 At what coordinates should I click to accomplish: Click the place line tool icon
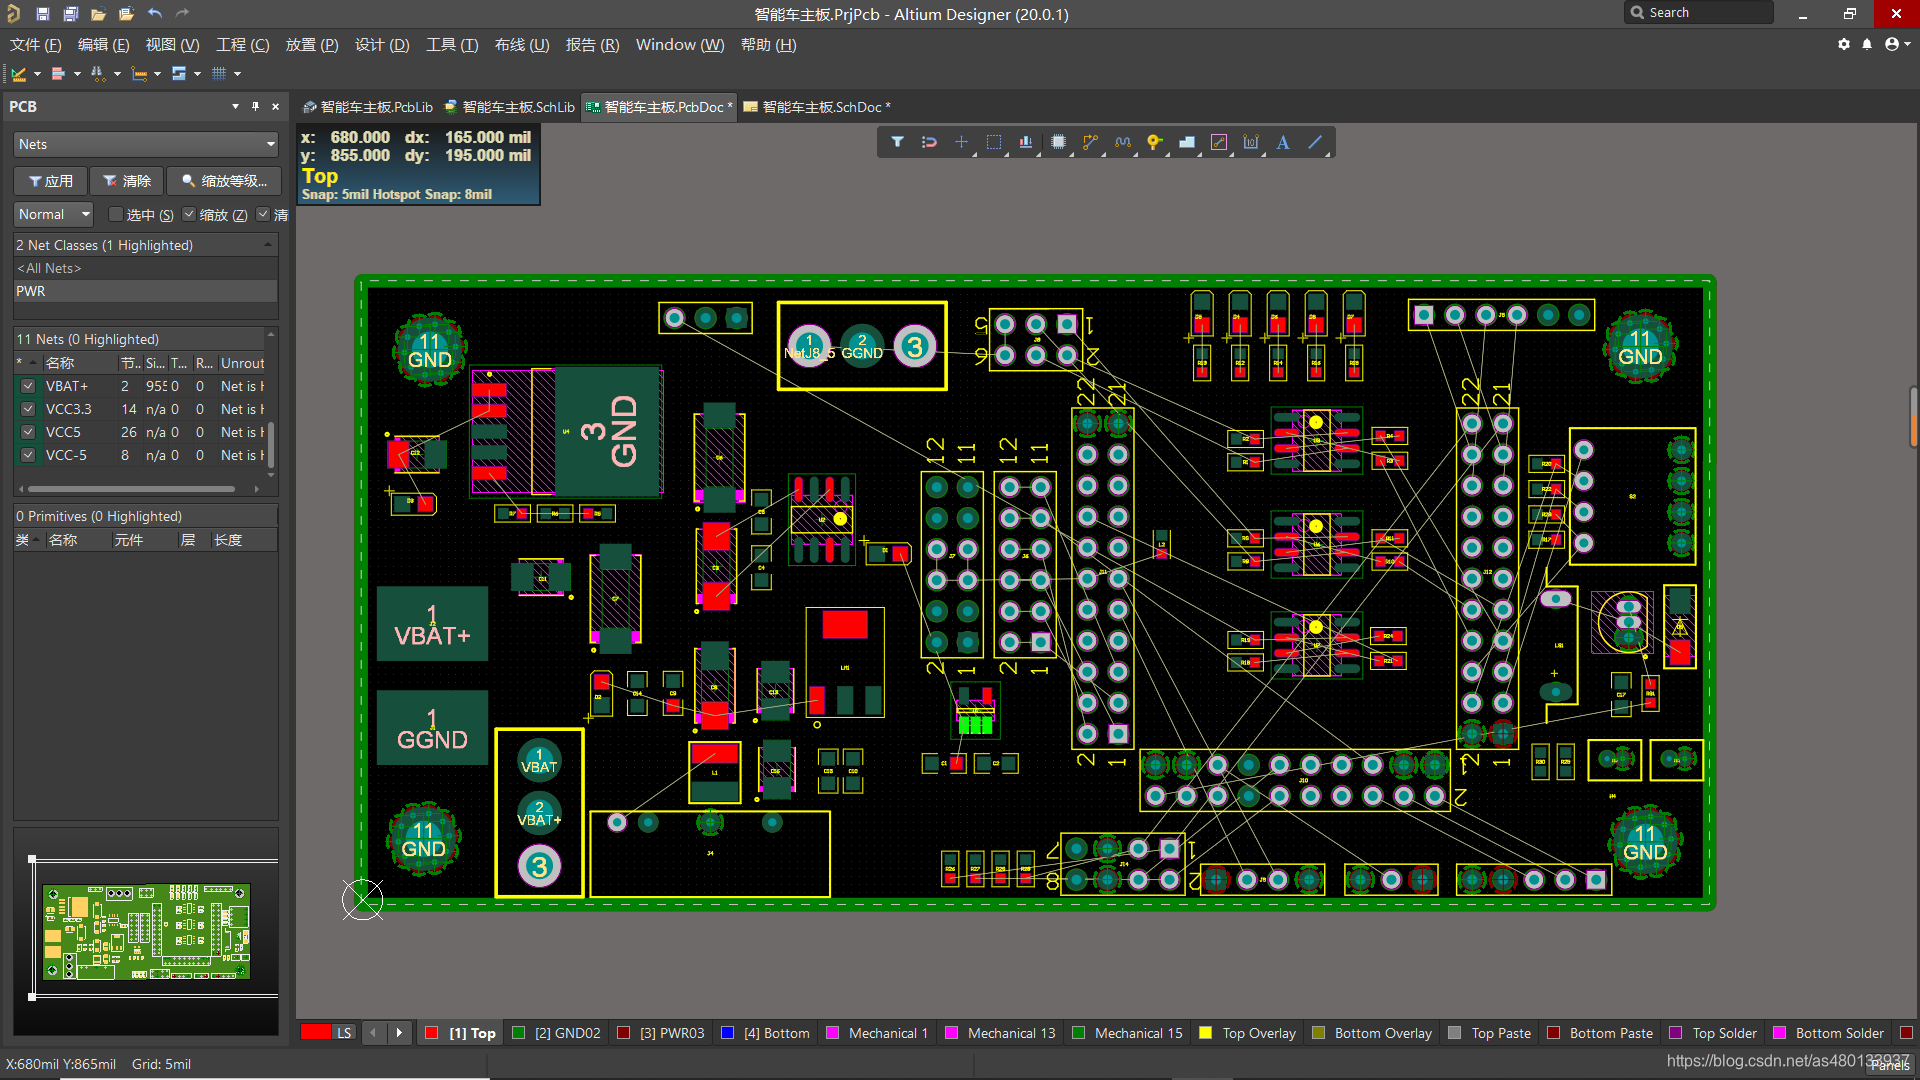tap(1315, 142)
